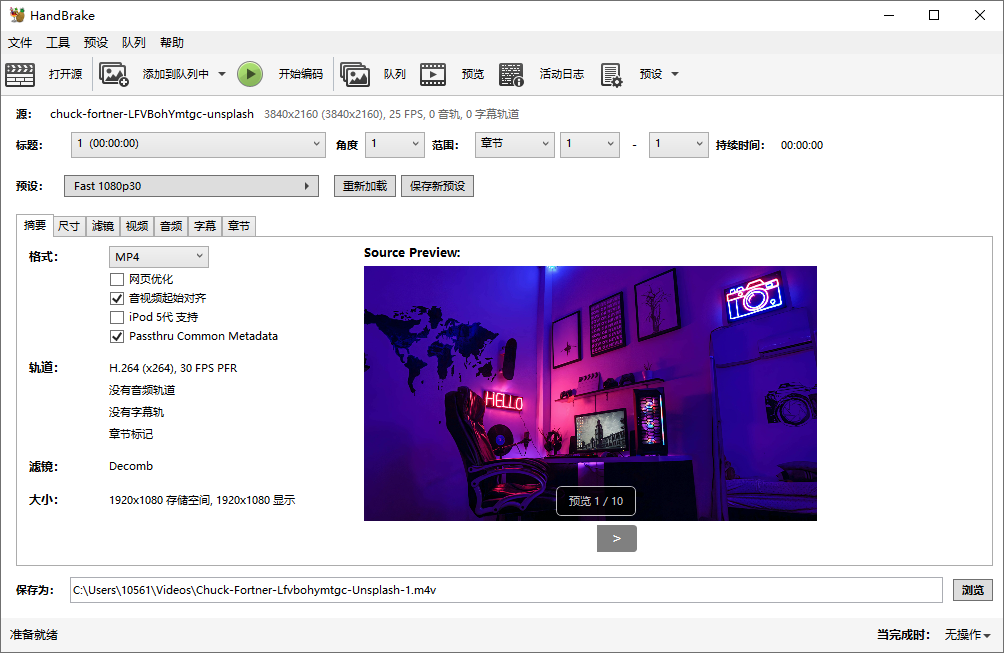Open the 预设 menu in menu bar
Viewport: 1004px width, 653px height.
pos(95,43)
